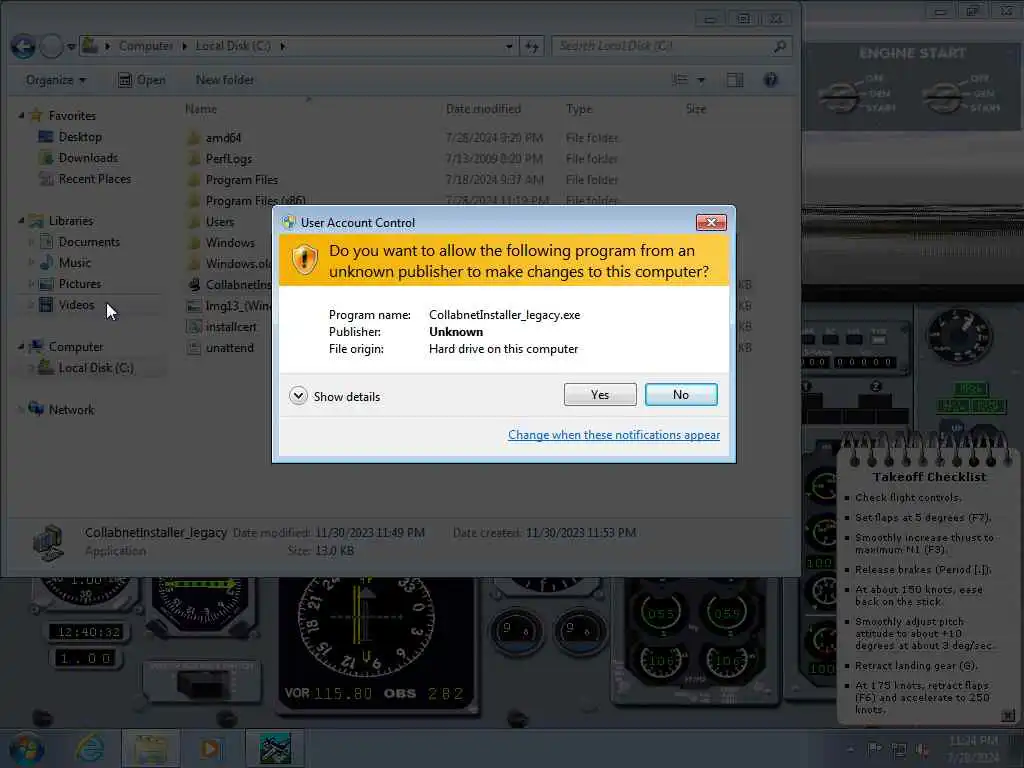
Task: Click the taskbar clock
Action: click(x=972, y=749)
